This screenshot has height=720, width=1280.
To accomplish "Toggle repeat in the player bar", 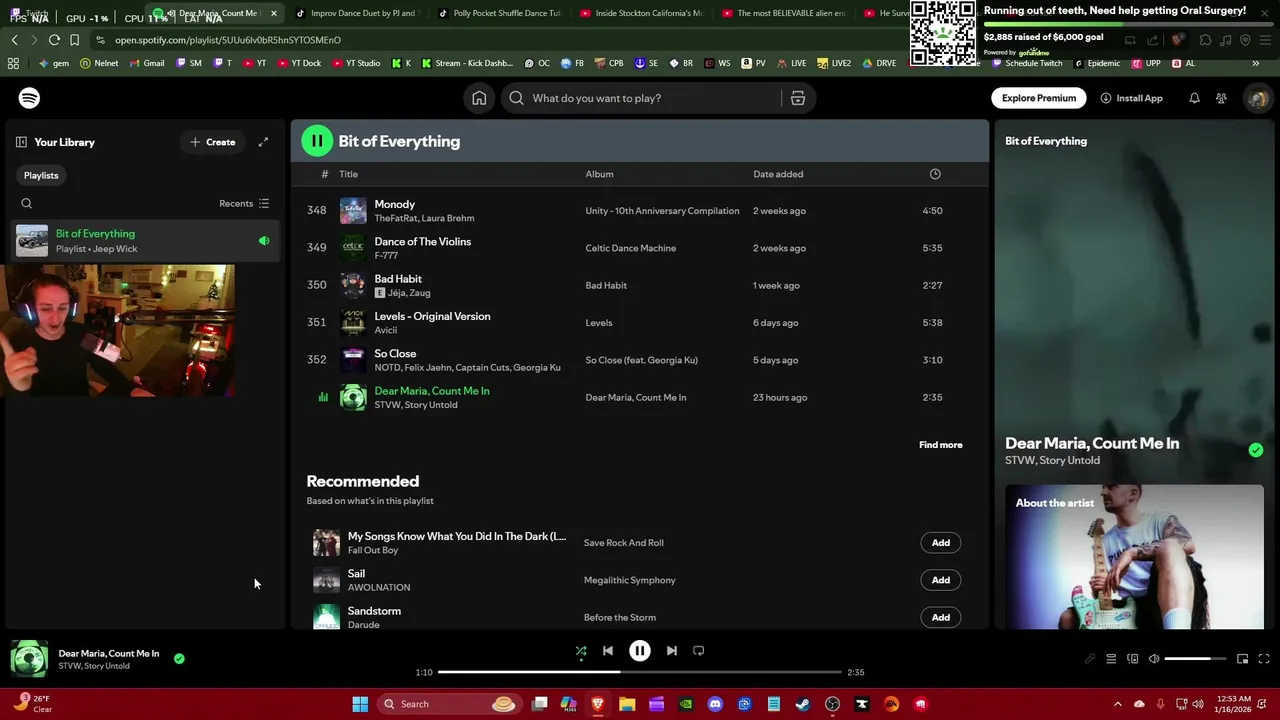I will [x=699, y=651].
